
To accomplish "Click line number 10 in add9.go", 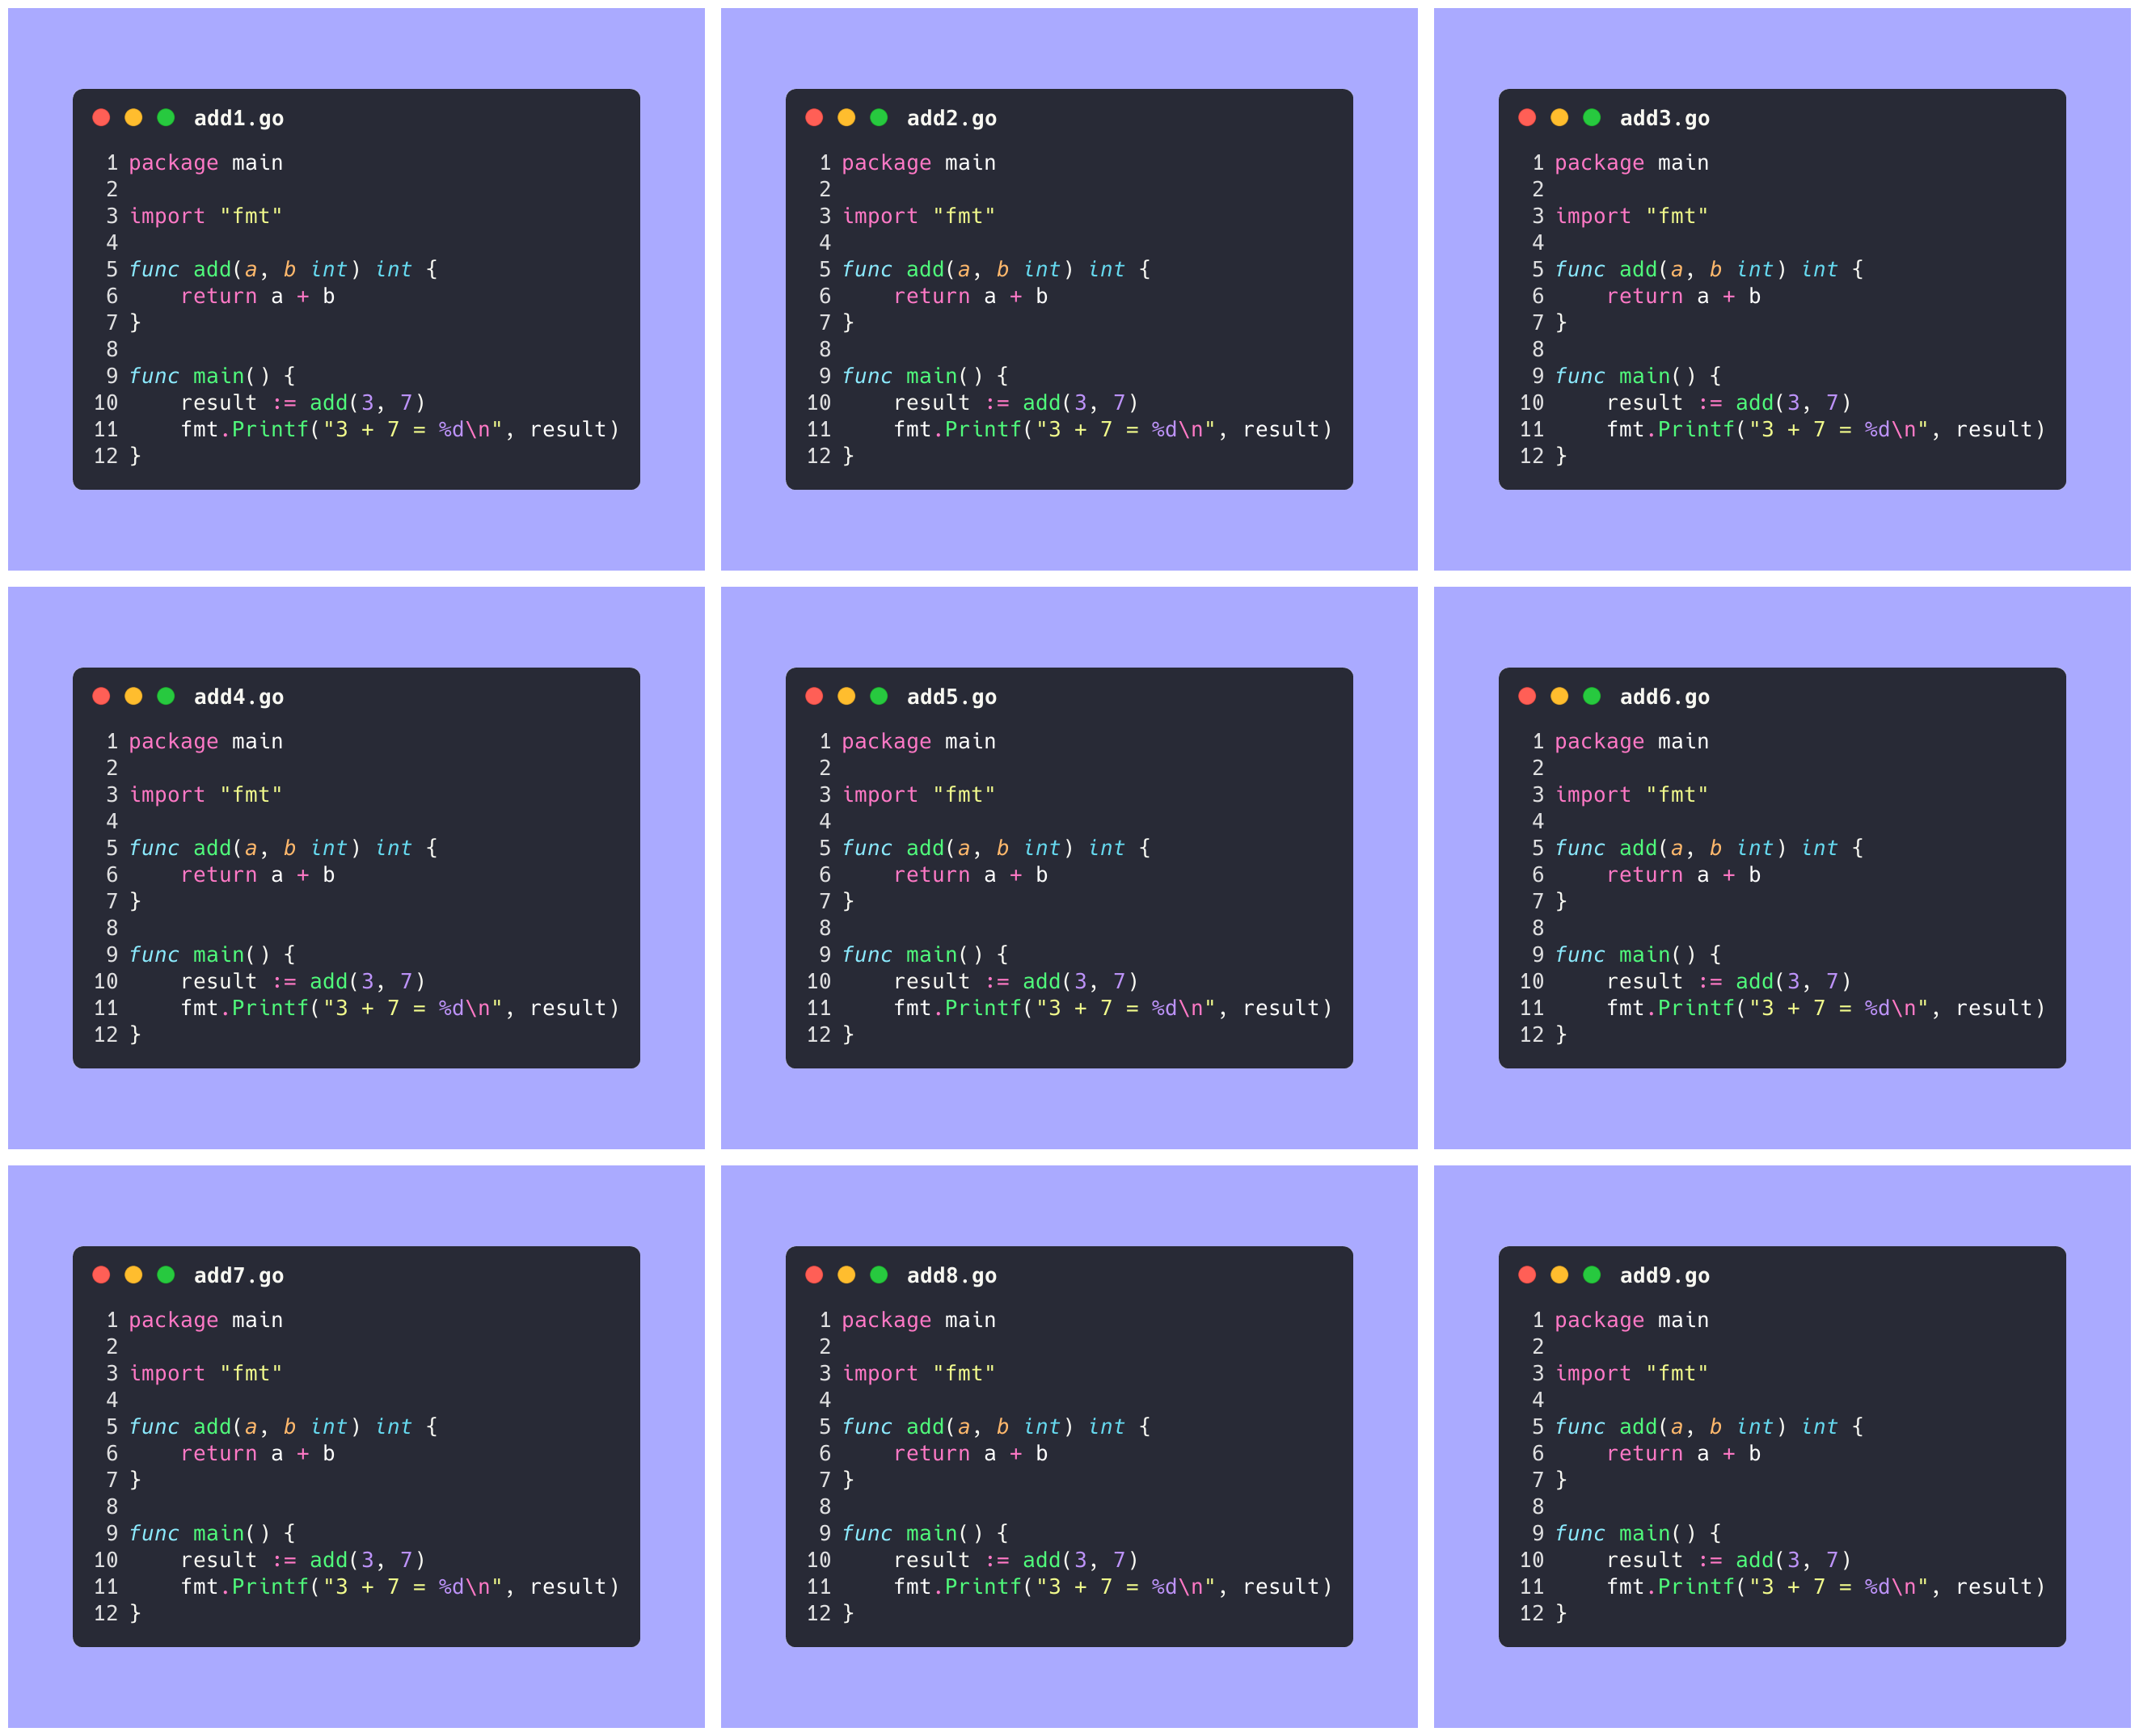I will [1531, 1560].
